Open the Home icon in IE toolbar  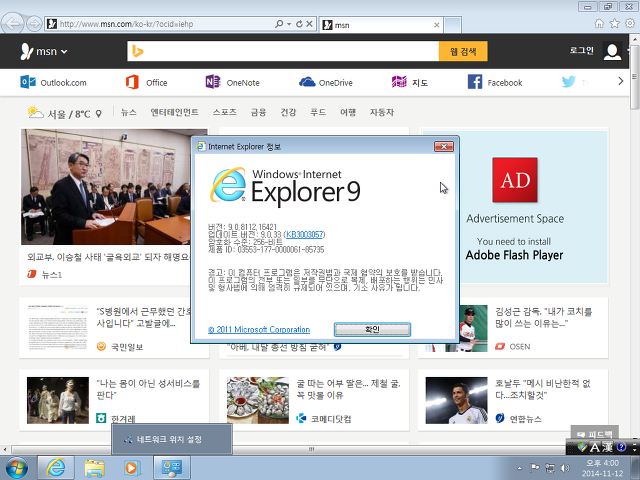(599, 24)
